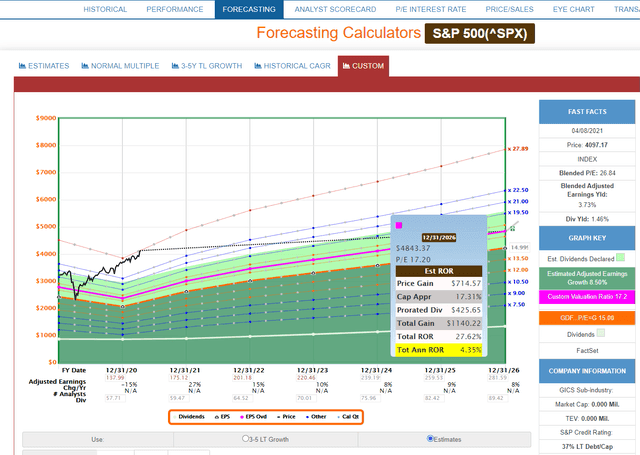Select the Estimates radio button

tap(430, 438)
